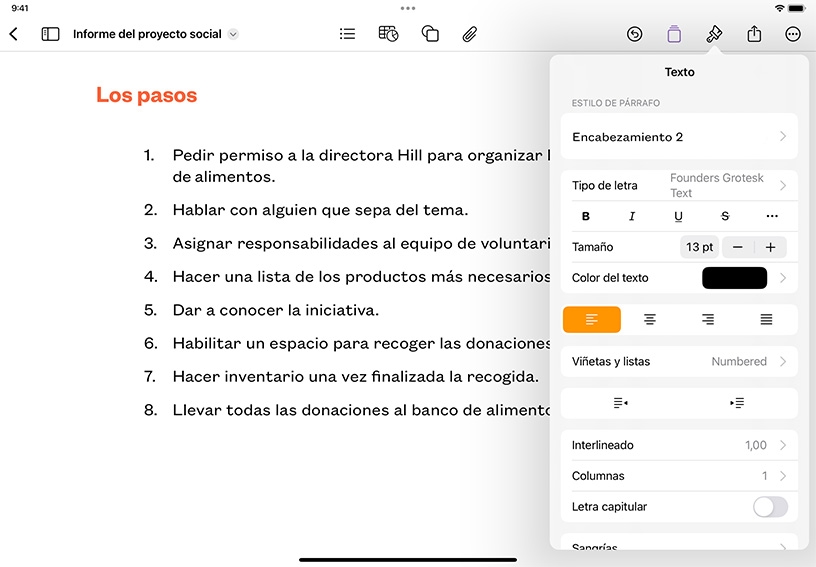The width and height of the screenshot is (816, 567).
Task: Tap the three-dot multitasking control at top
Action: (x=408, y=8)
